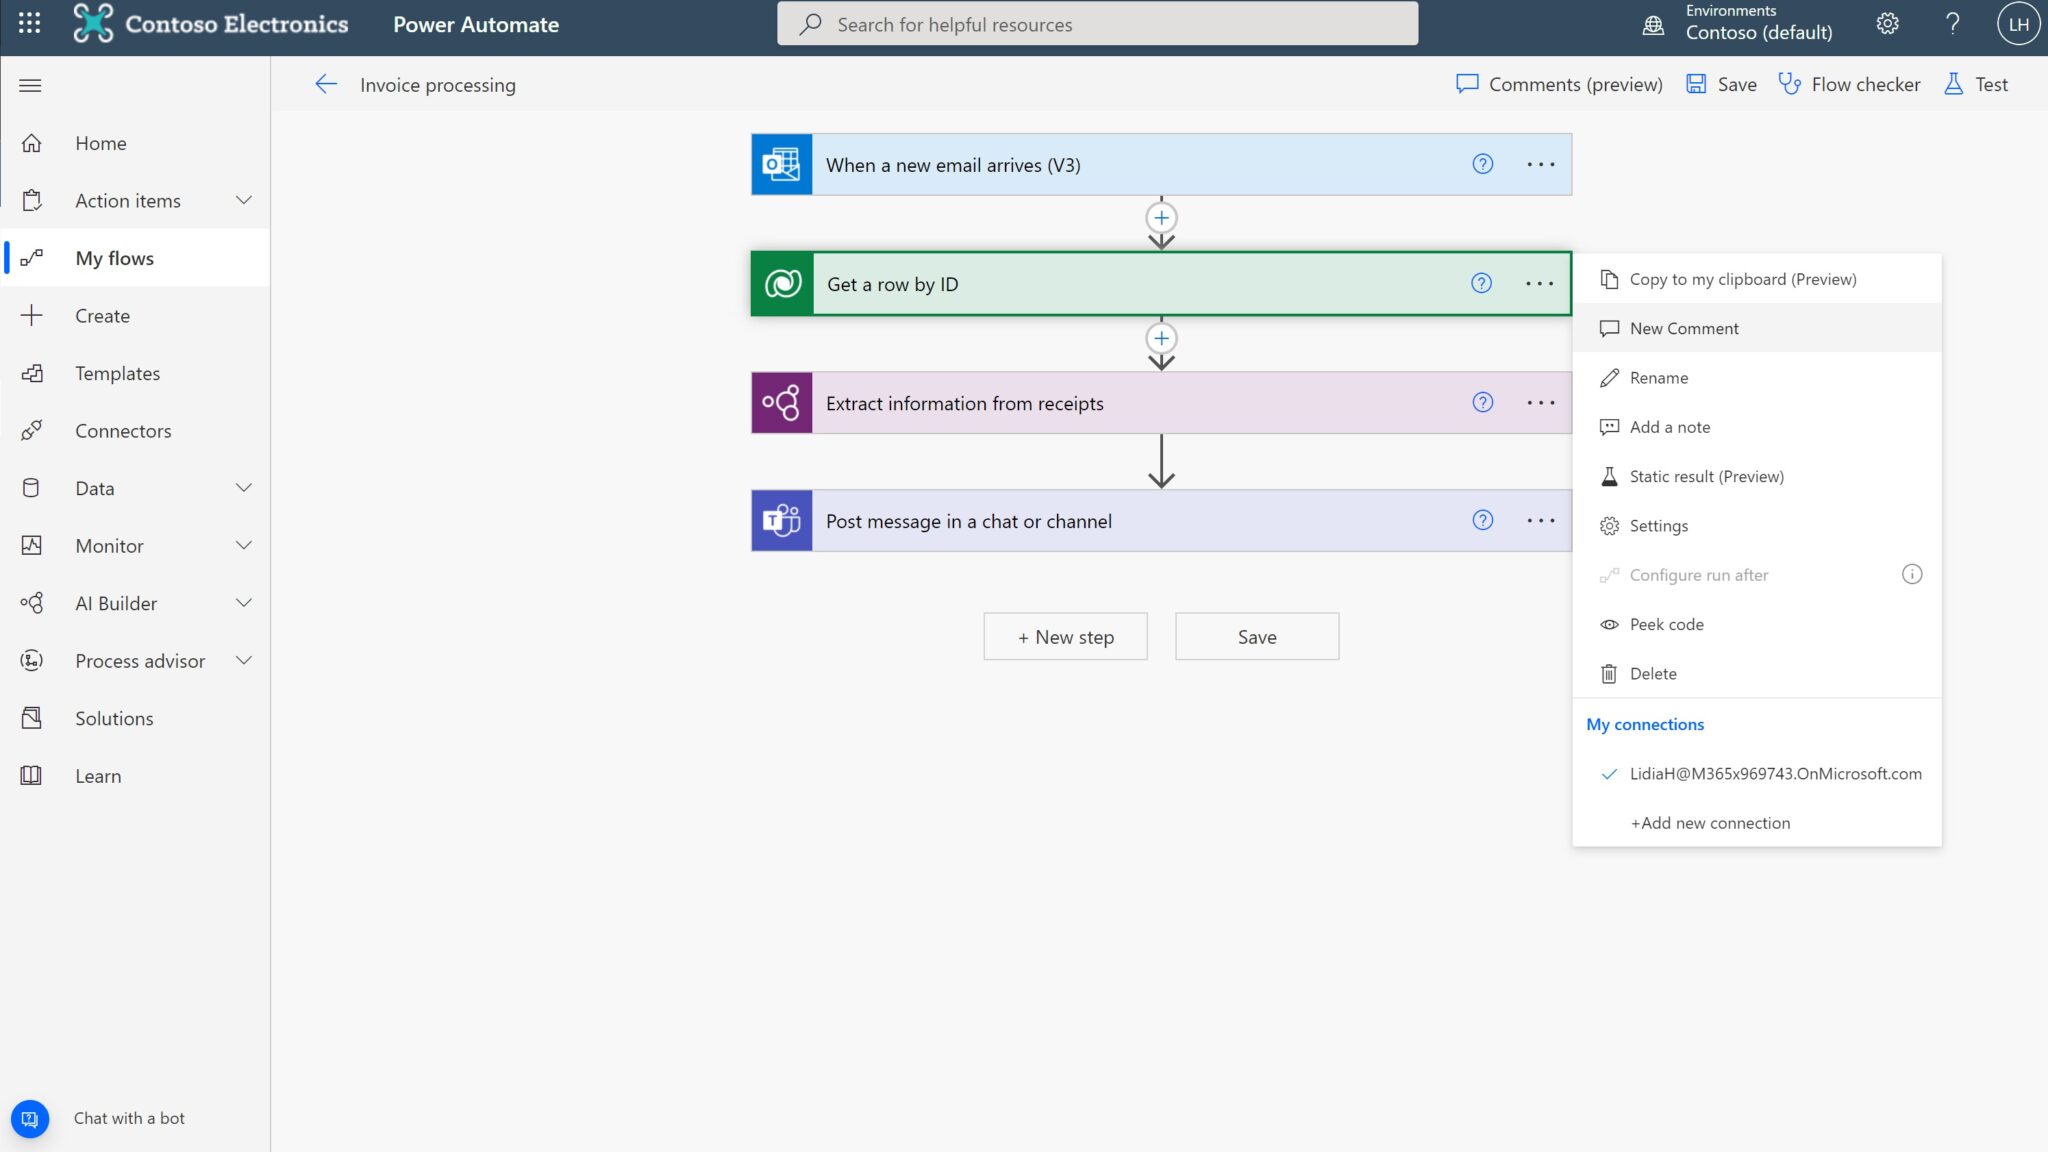The width and height of the screenshot is (2048, 1152).
Task: Open help via the question mark icon
Action: point(1951,24)
